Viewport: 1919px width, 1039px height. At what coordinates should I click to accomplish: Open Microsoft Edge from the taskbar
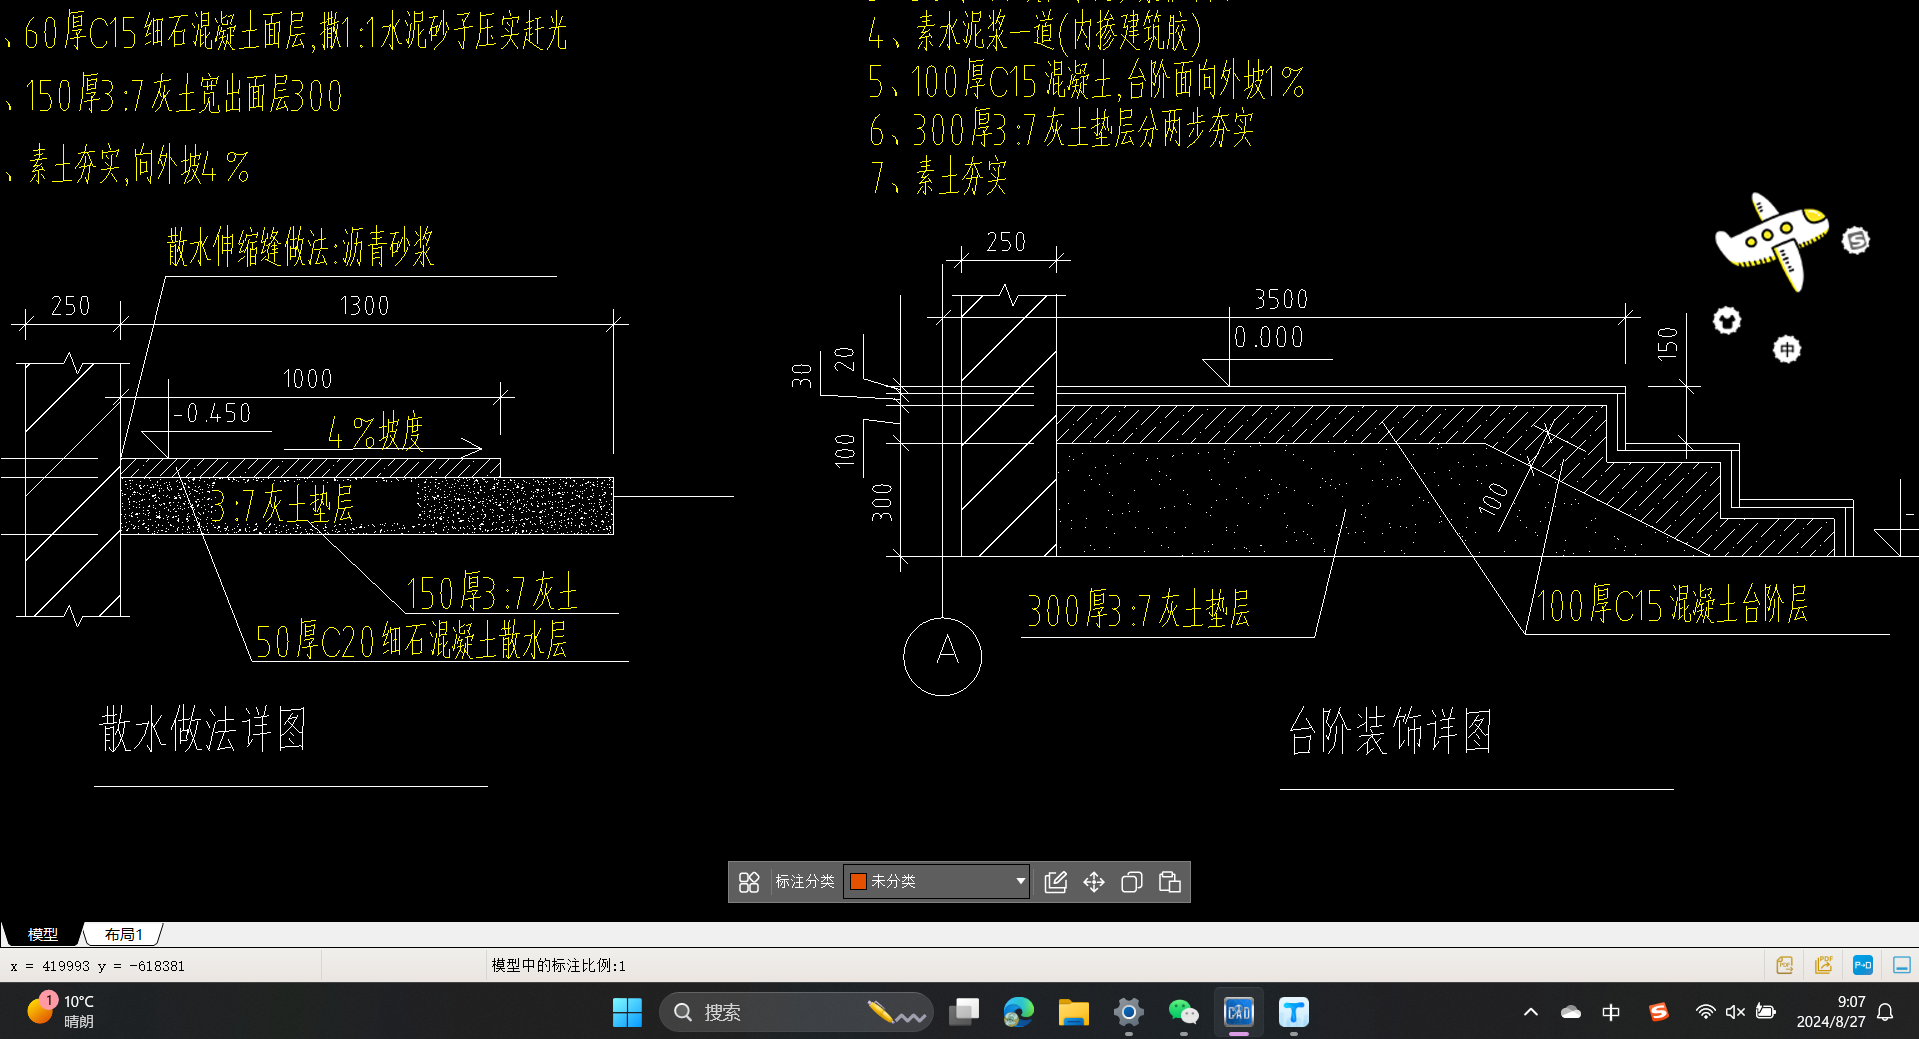coord(1019,1012)
